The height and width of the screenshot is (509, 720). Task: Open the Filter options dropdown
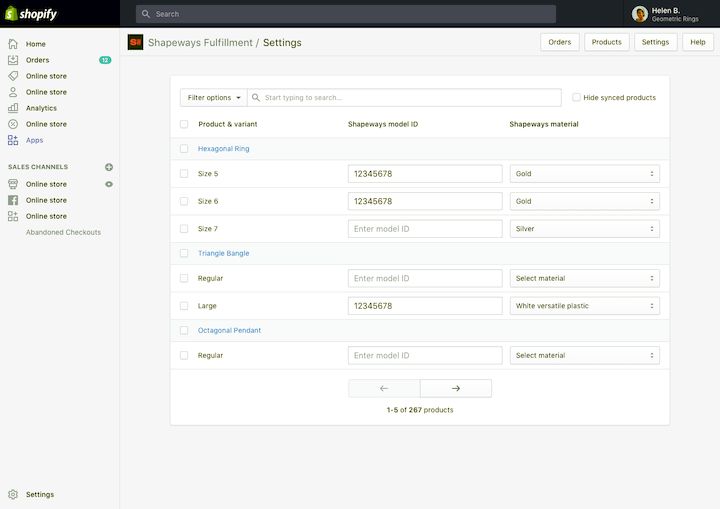pos(212,98)
